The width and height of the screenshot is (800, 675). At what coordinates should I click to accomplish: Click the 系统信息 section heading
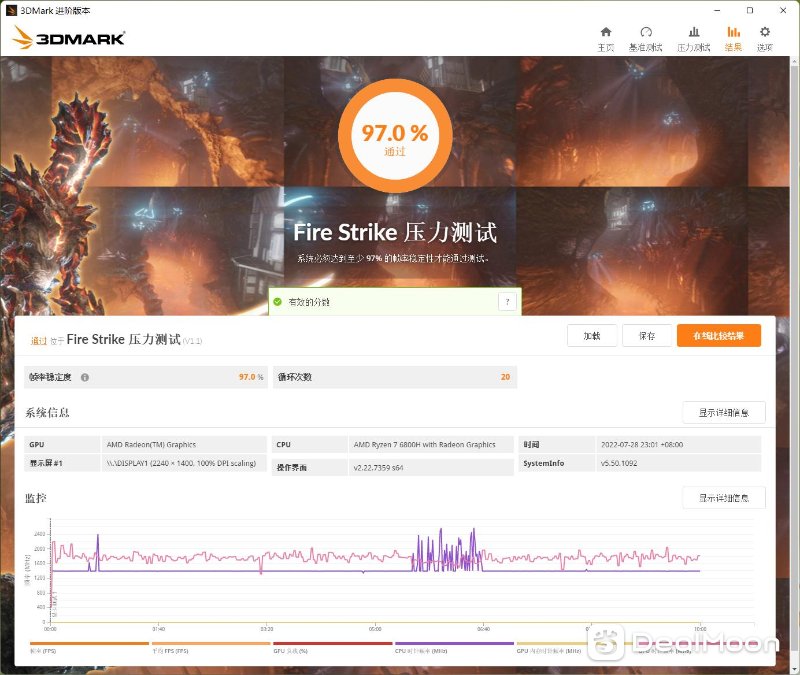pos(47,413)
